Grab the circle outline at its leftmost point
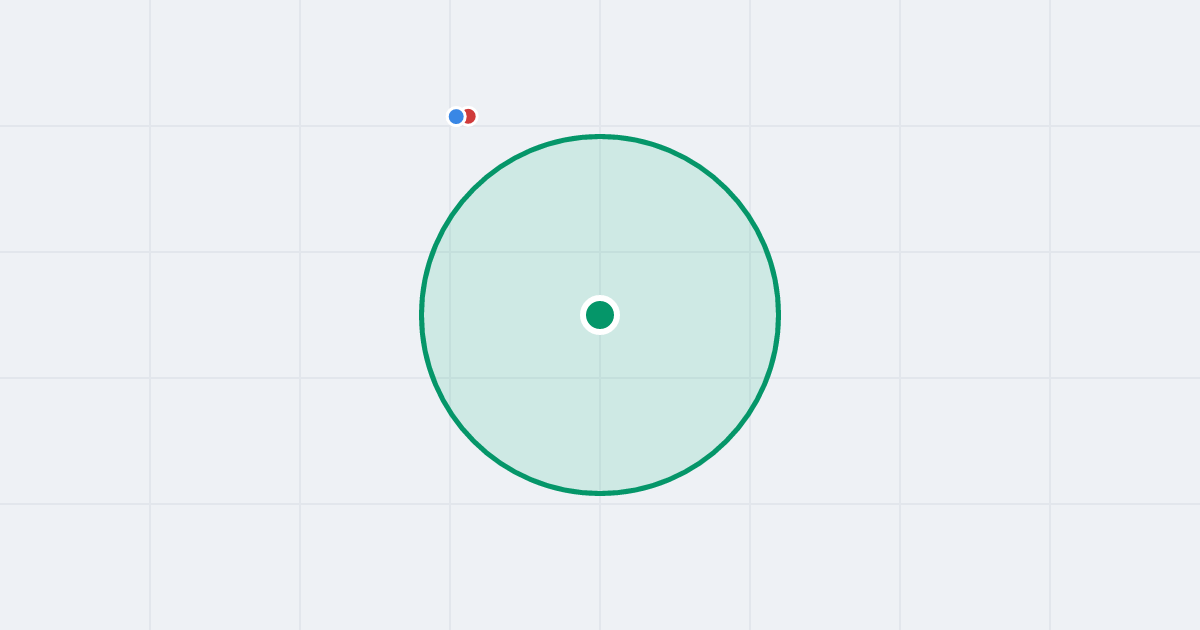Screen dimensions: 1200x630 422,315
